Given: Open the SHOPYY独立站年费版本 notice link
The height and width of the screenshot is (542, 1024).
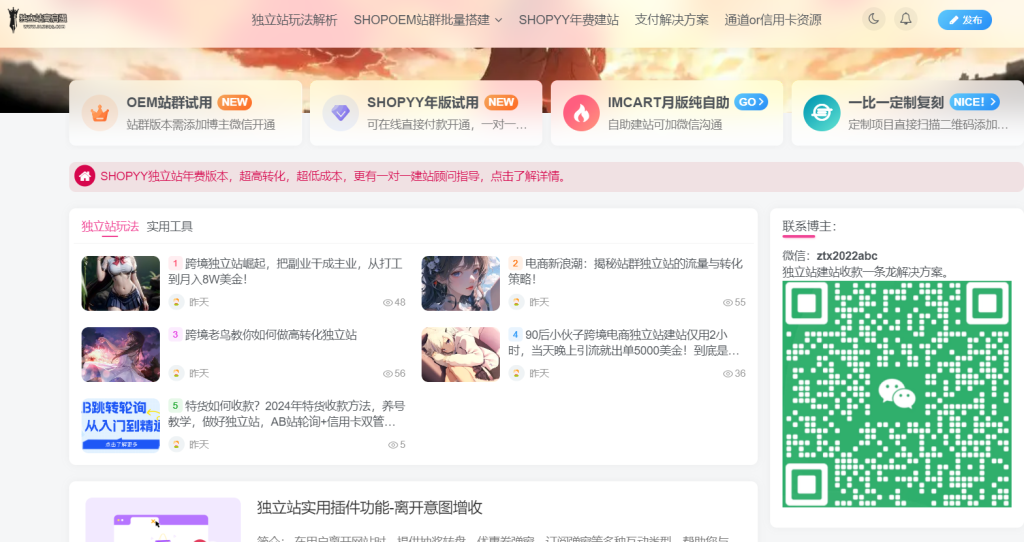Looking at the screenshot, I should point(334,176).
